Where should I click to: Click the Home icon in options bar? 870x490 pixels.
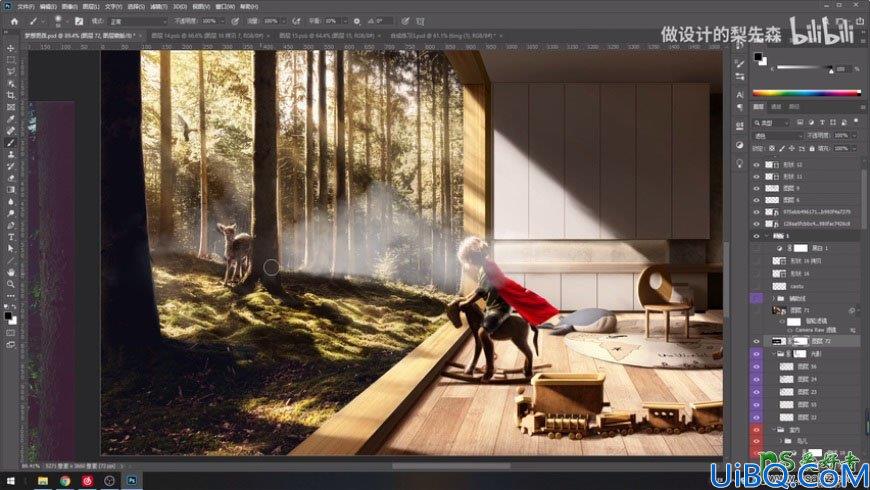(x=14, y=21)
